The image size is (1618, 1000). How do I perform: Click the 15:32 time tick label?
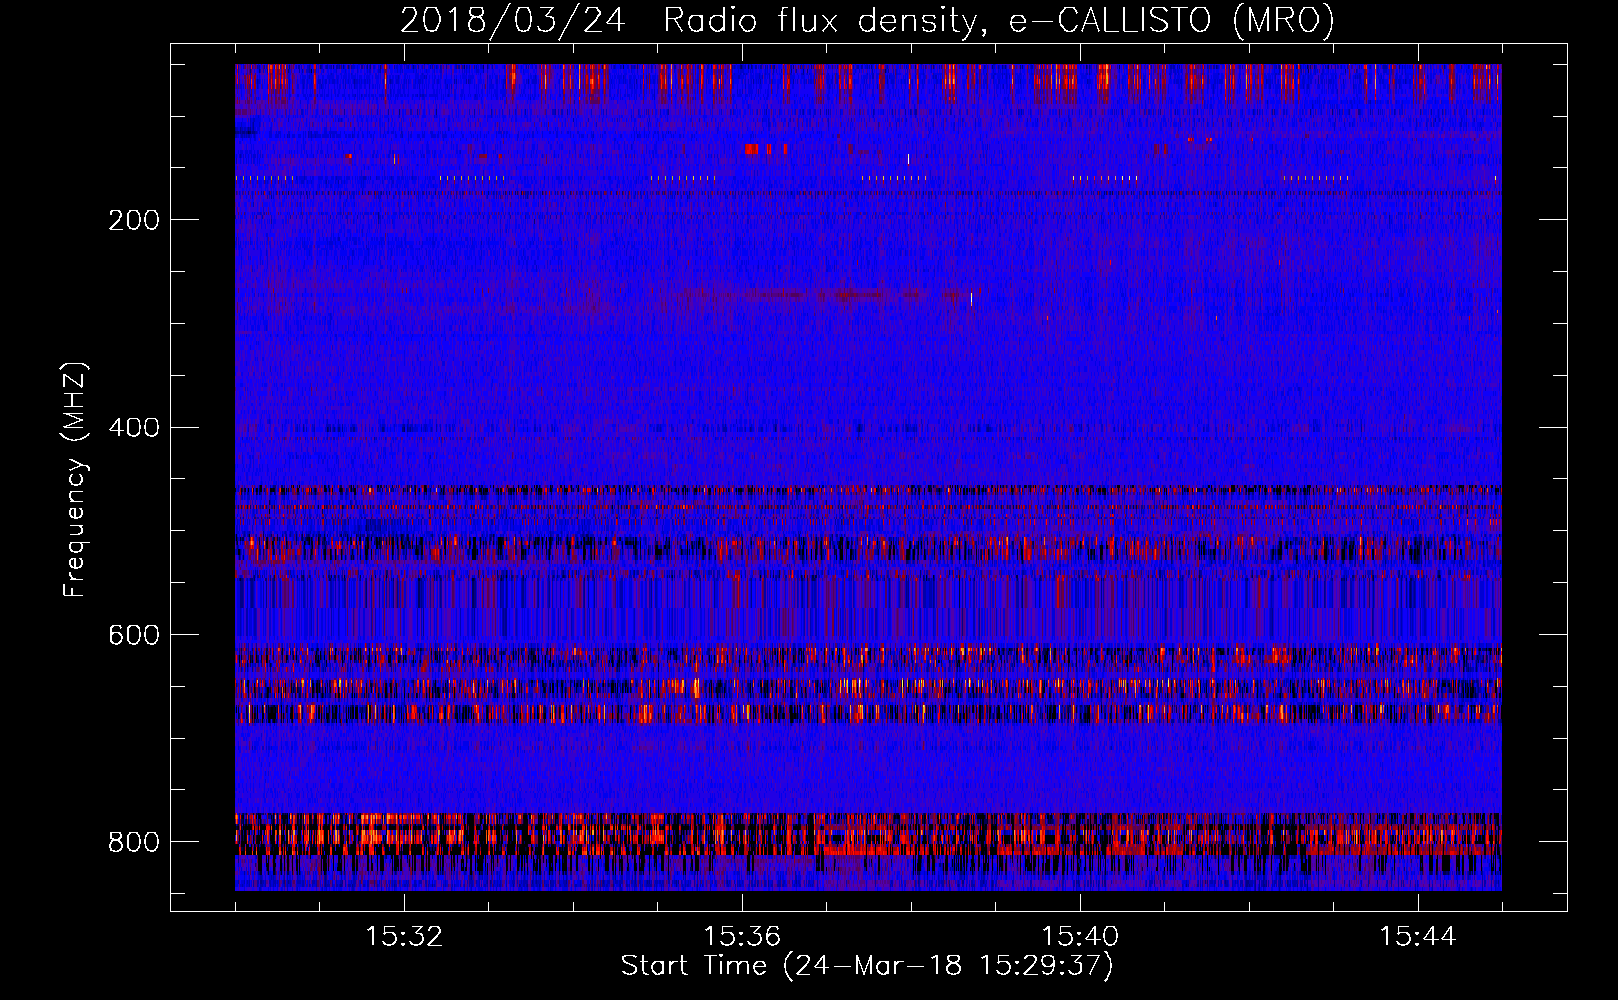point(404,937)
